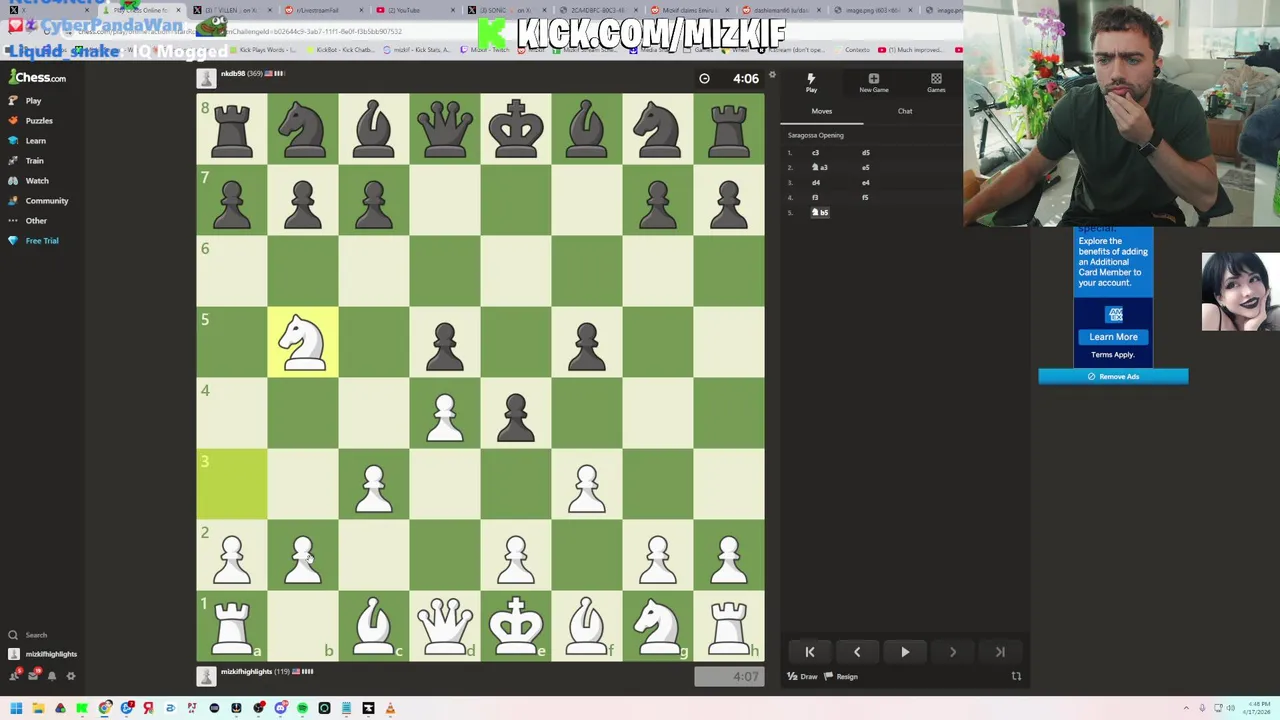The height and width of the screenshot is (720, 1280).
Task: Offer a Draw
Action: click(802, 677)
